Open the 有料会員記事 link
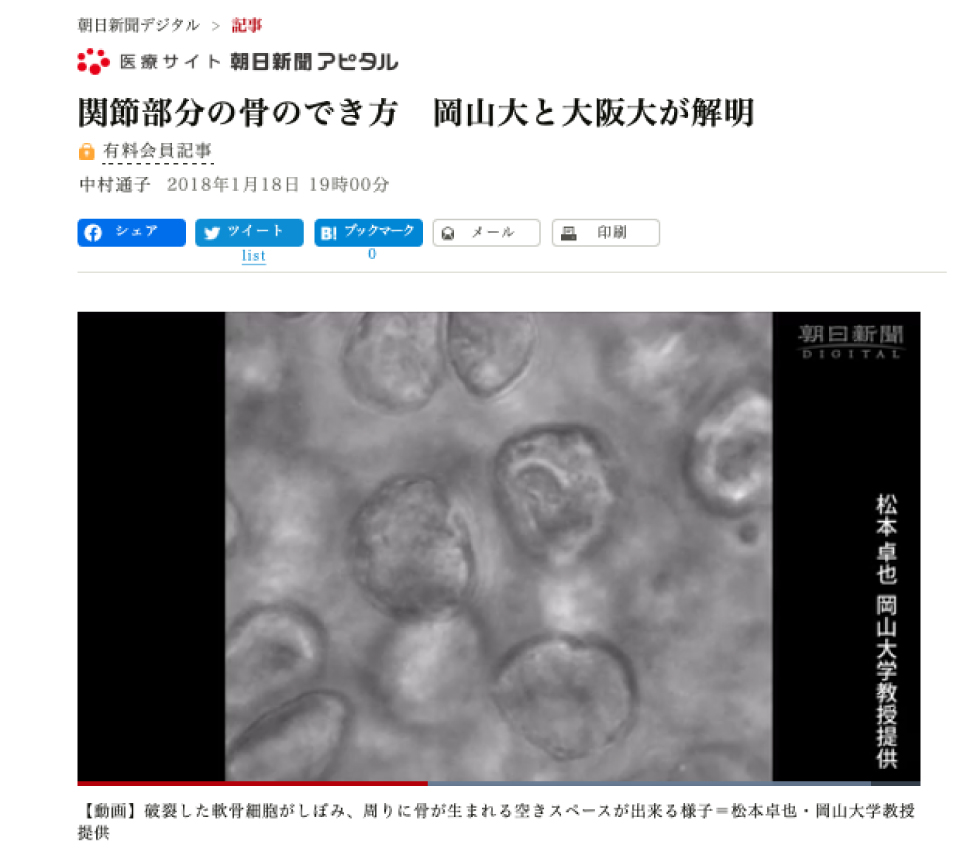The height and width of the screenshot is (858, 954). [158, 150]
